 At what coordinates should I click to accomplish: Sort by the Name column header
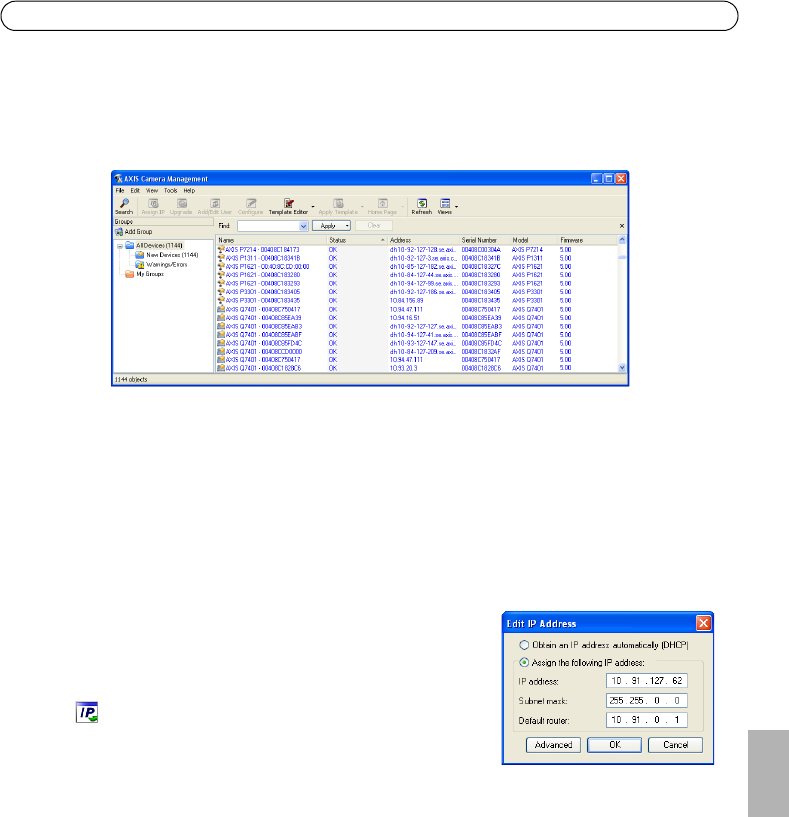[271, 240]
